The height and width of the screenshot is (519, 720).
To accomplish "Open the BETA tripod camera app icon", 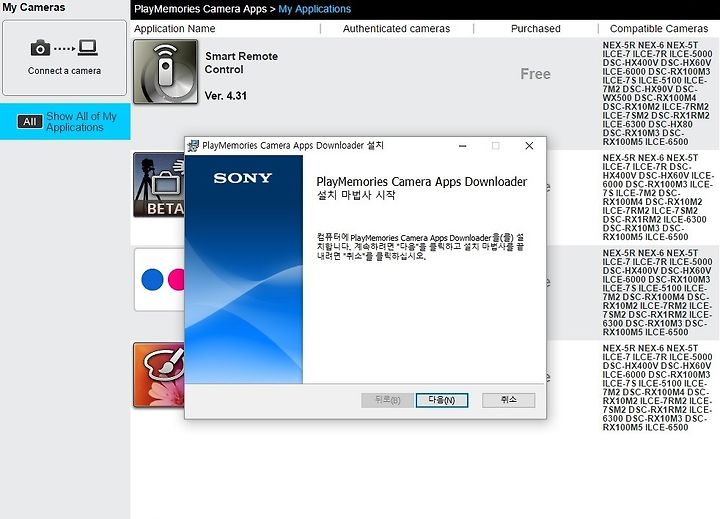I will [159, 185].
